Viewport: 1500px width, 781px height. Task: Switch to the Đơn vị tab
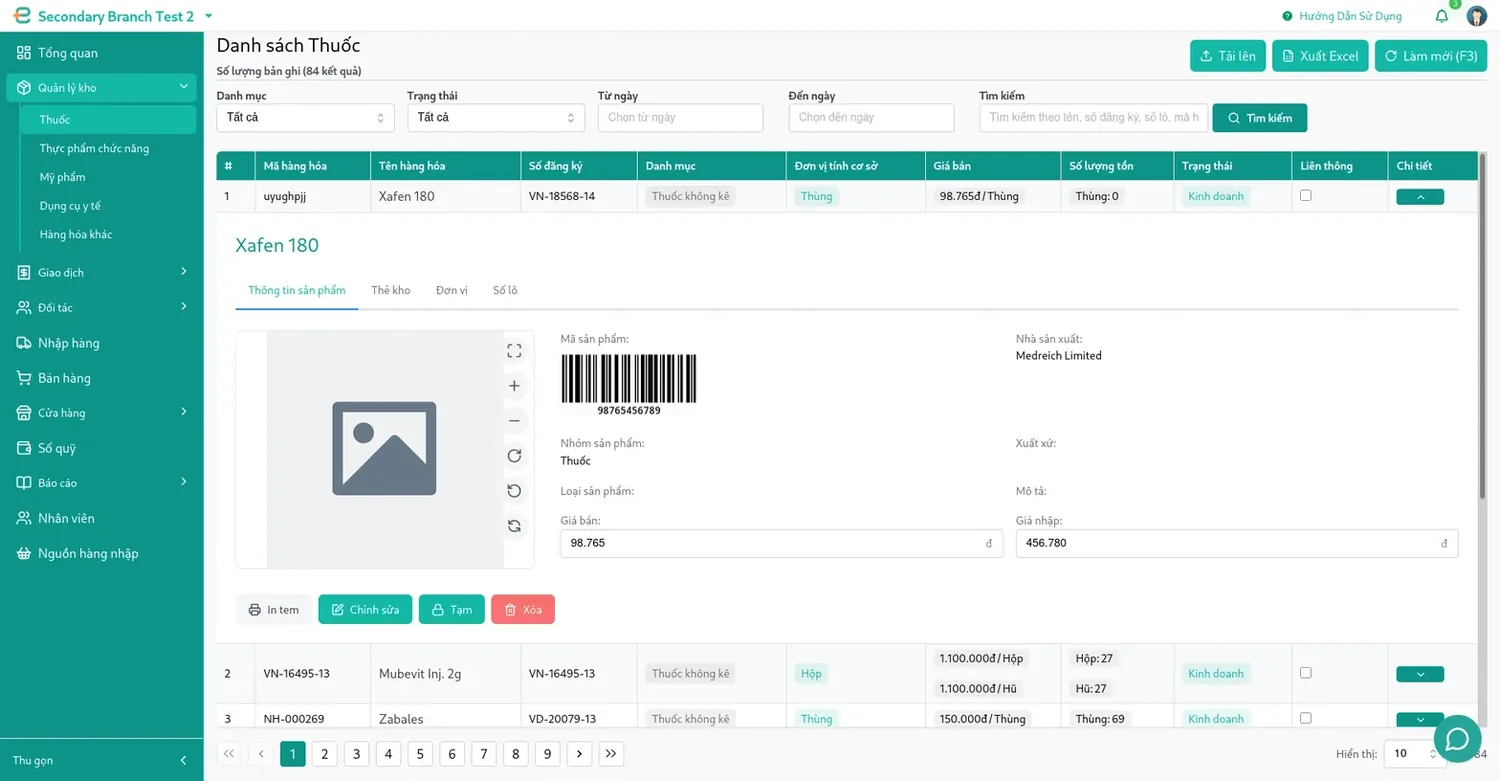tap(452, 290)
